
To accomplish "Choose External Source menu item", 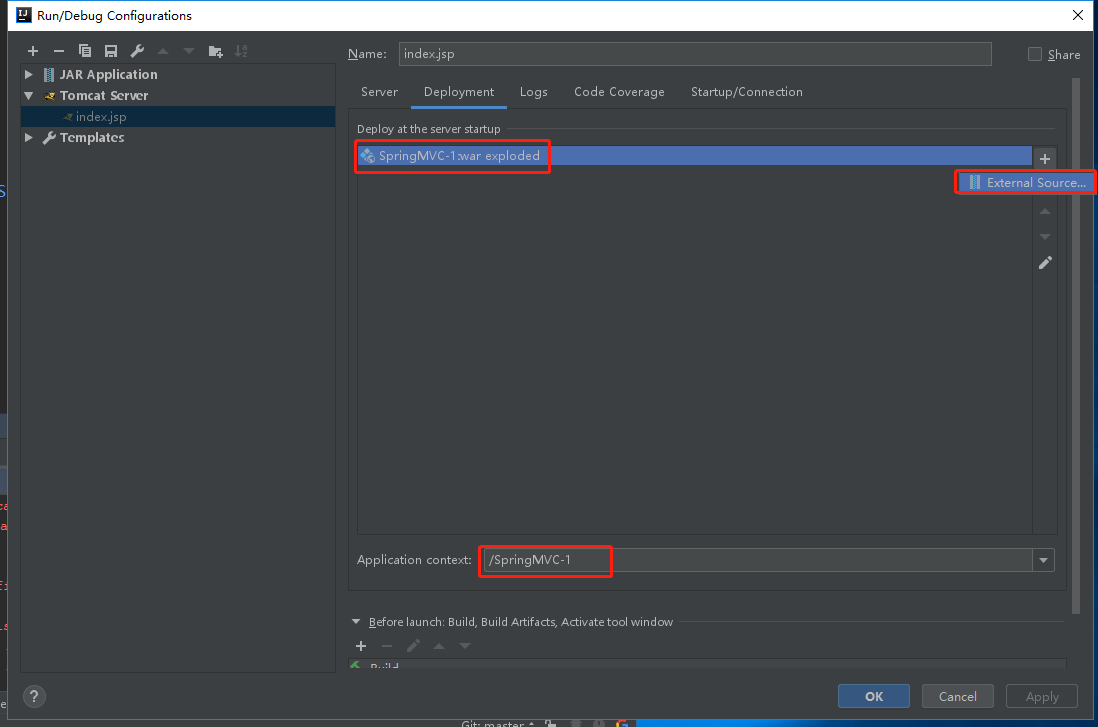I will click(x=1027, y=183).
